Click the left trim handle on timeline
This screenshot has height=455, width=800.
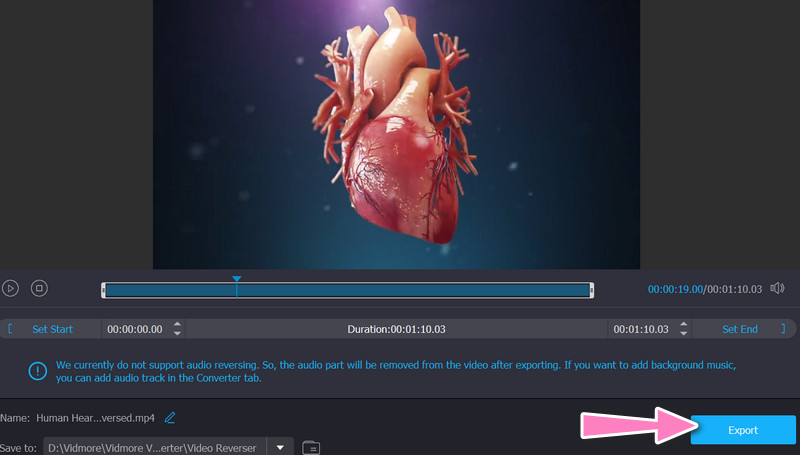(103, 289)
